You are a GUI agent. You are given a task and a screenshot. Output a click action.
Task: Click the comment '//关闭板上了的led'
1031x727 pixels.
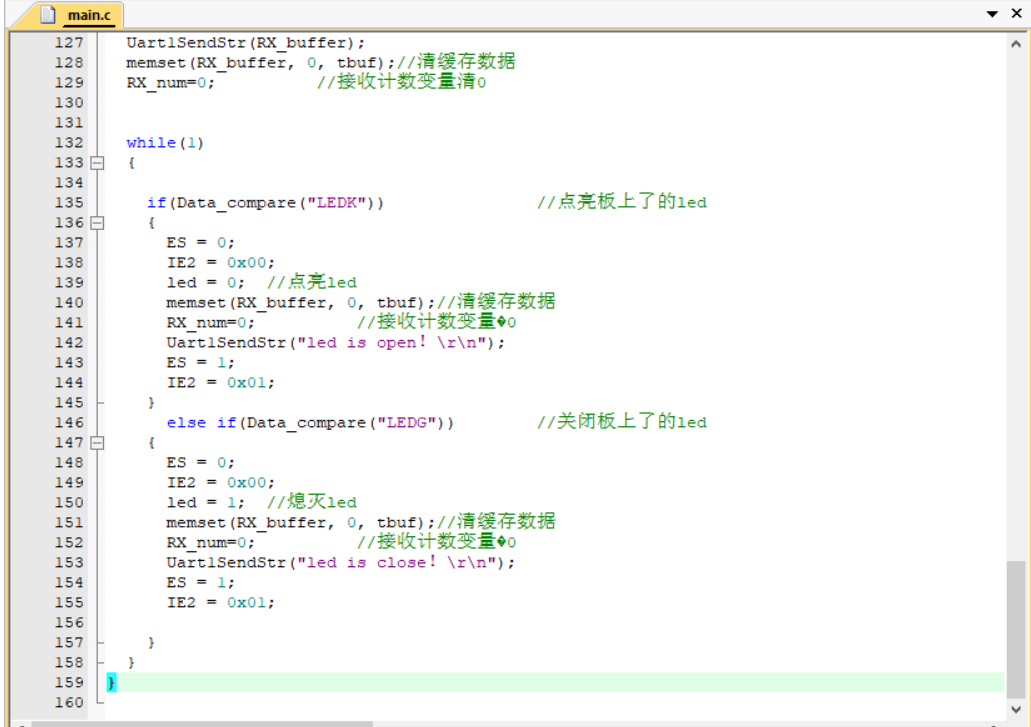(x=621, y=421)
